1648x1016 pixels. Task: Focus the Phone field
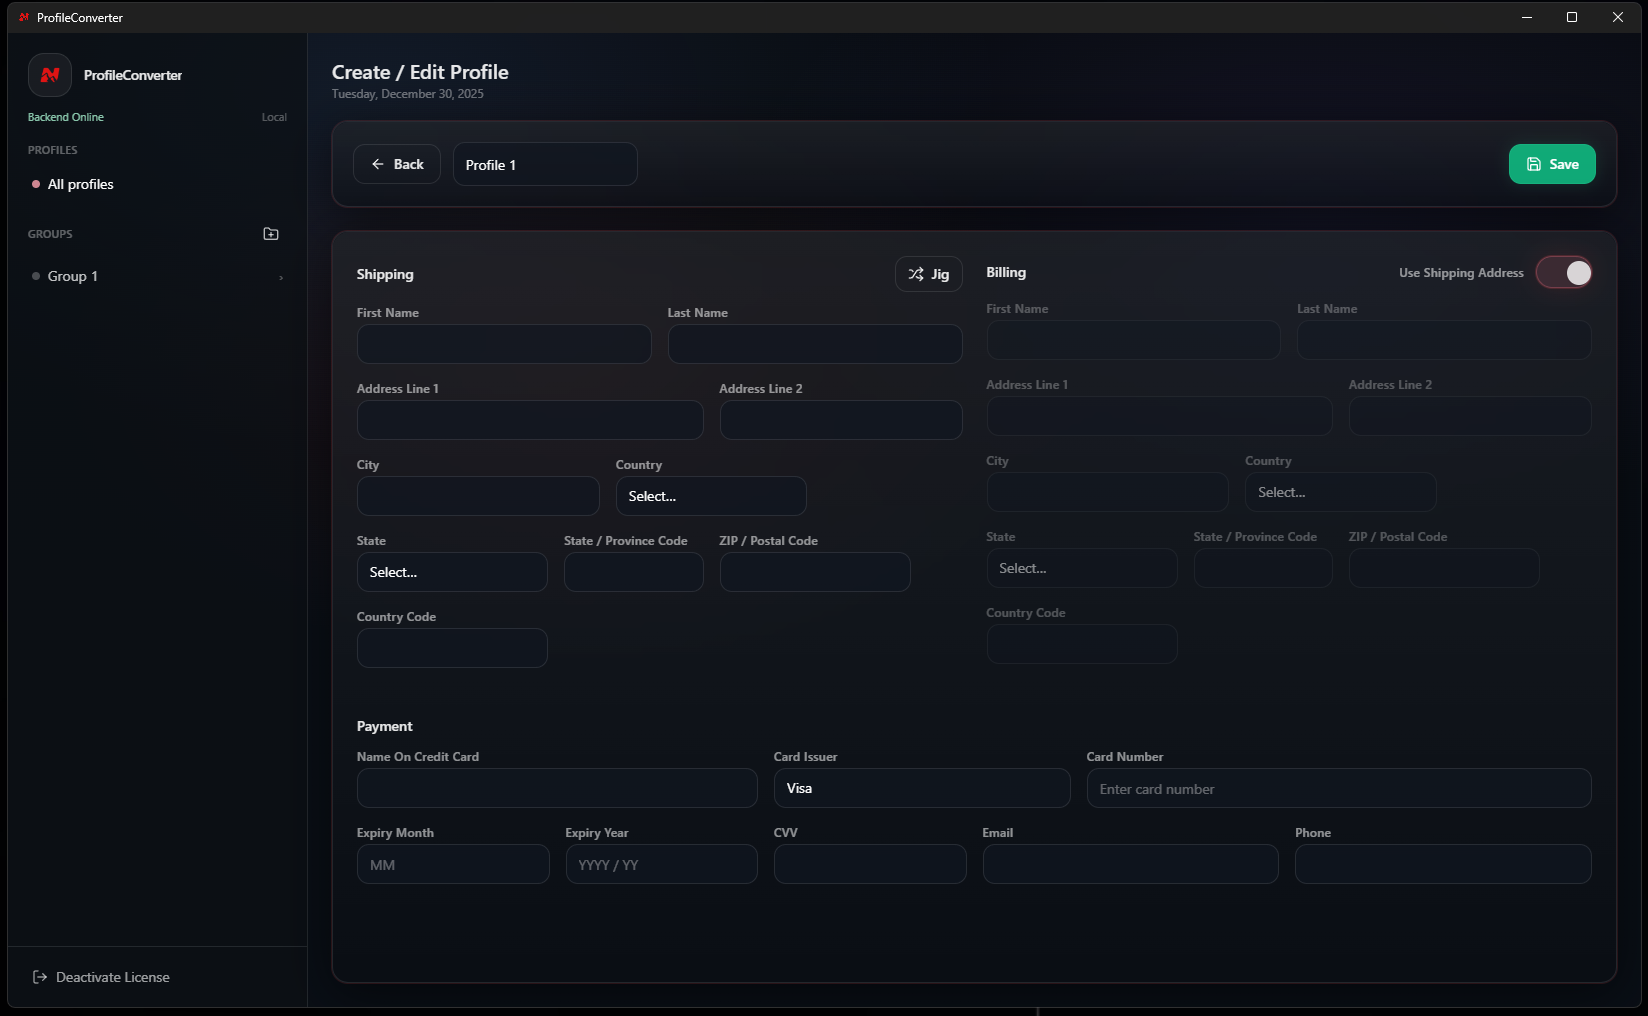pyautogui.click(x=1443, y=864)
